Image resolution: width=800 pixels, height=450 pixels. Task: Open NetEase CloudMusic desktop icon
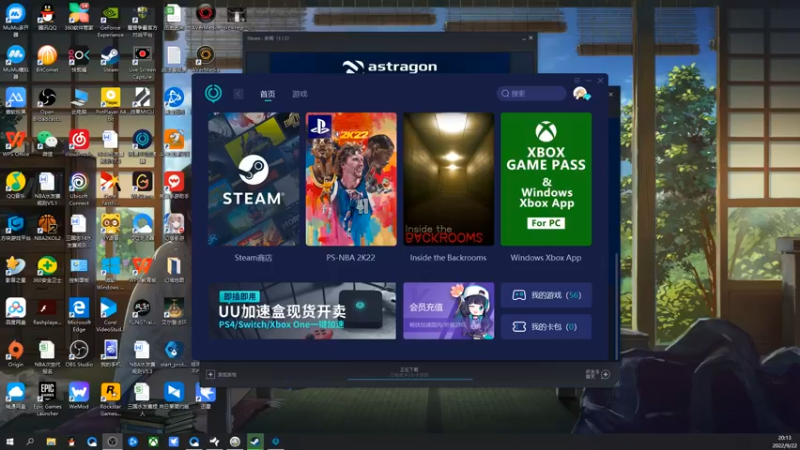tap(79, 143)
